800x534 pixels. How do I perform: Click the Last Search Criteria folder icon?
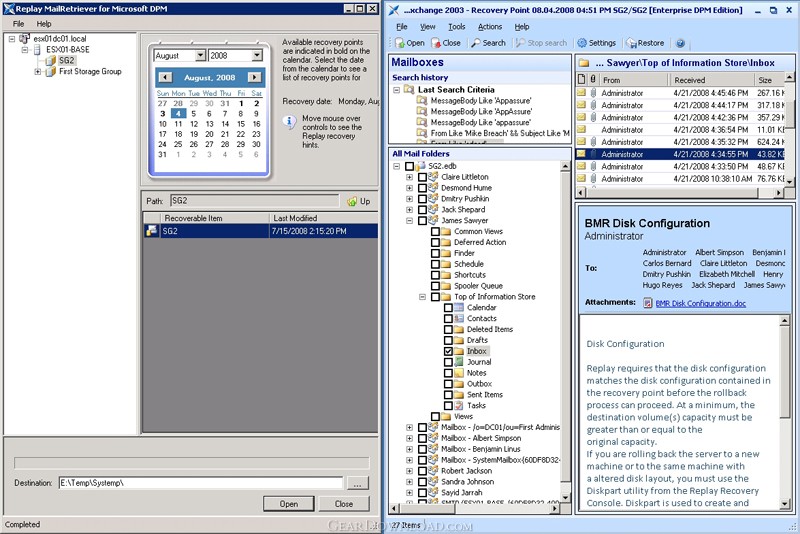(409, 90)
